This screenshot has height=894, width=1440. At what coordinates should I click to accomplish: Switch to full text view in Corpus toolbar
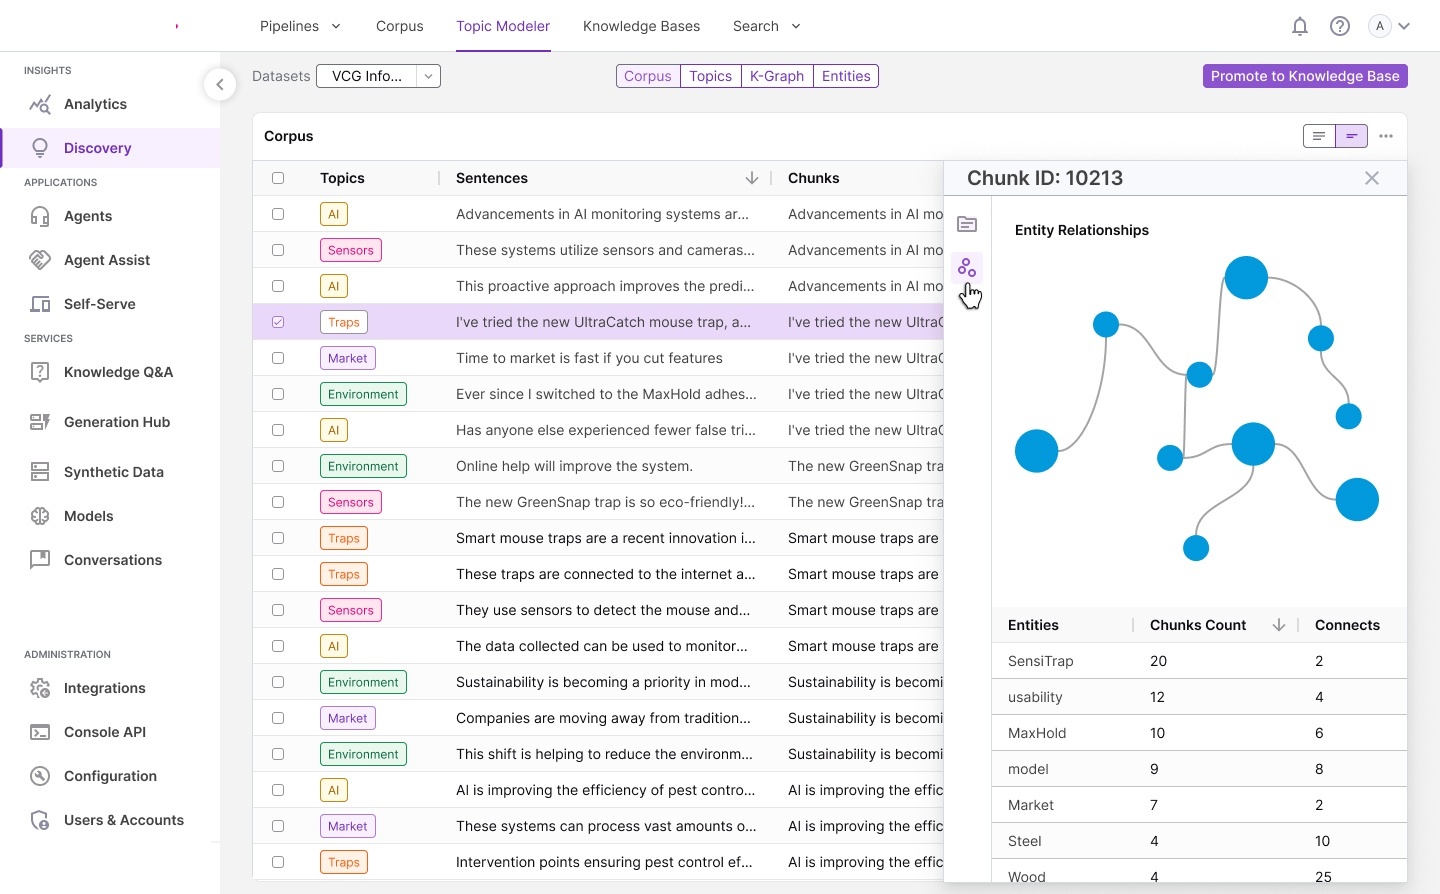tap(1317, 136)
